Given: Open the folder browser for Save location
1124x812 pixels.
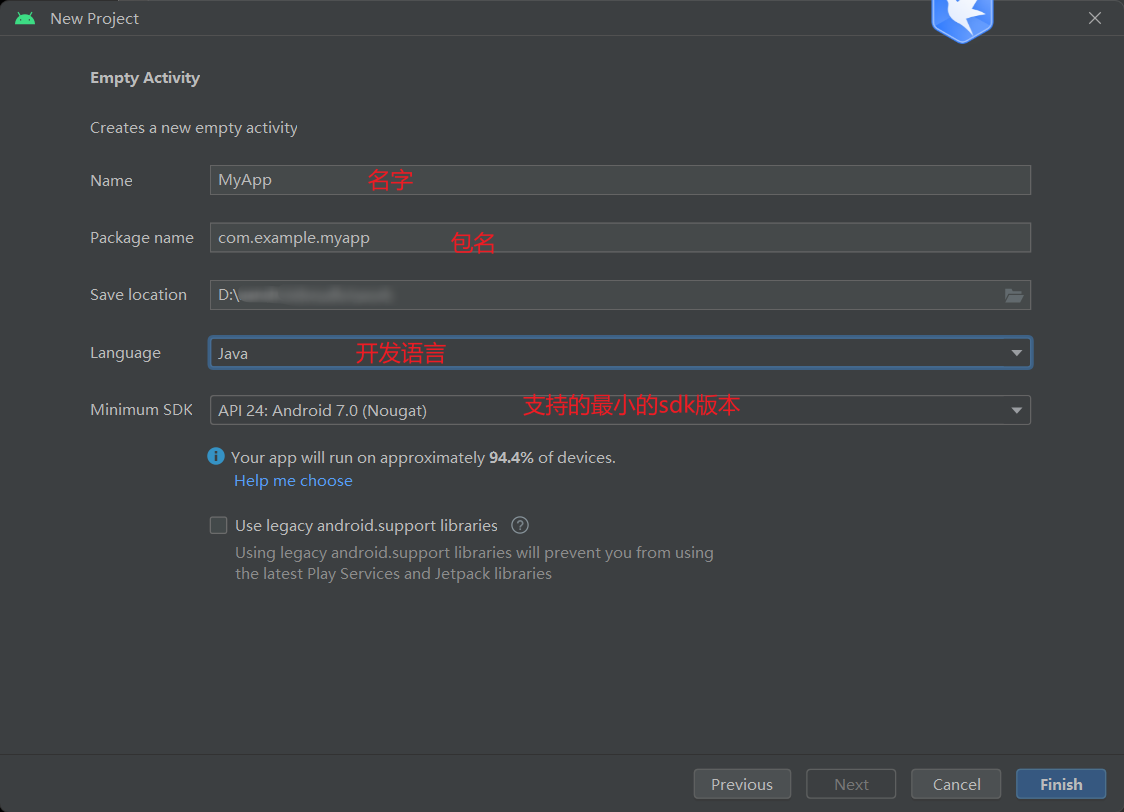Looking at the screenshot, I should pos(1014,295).
